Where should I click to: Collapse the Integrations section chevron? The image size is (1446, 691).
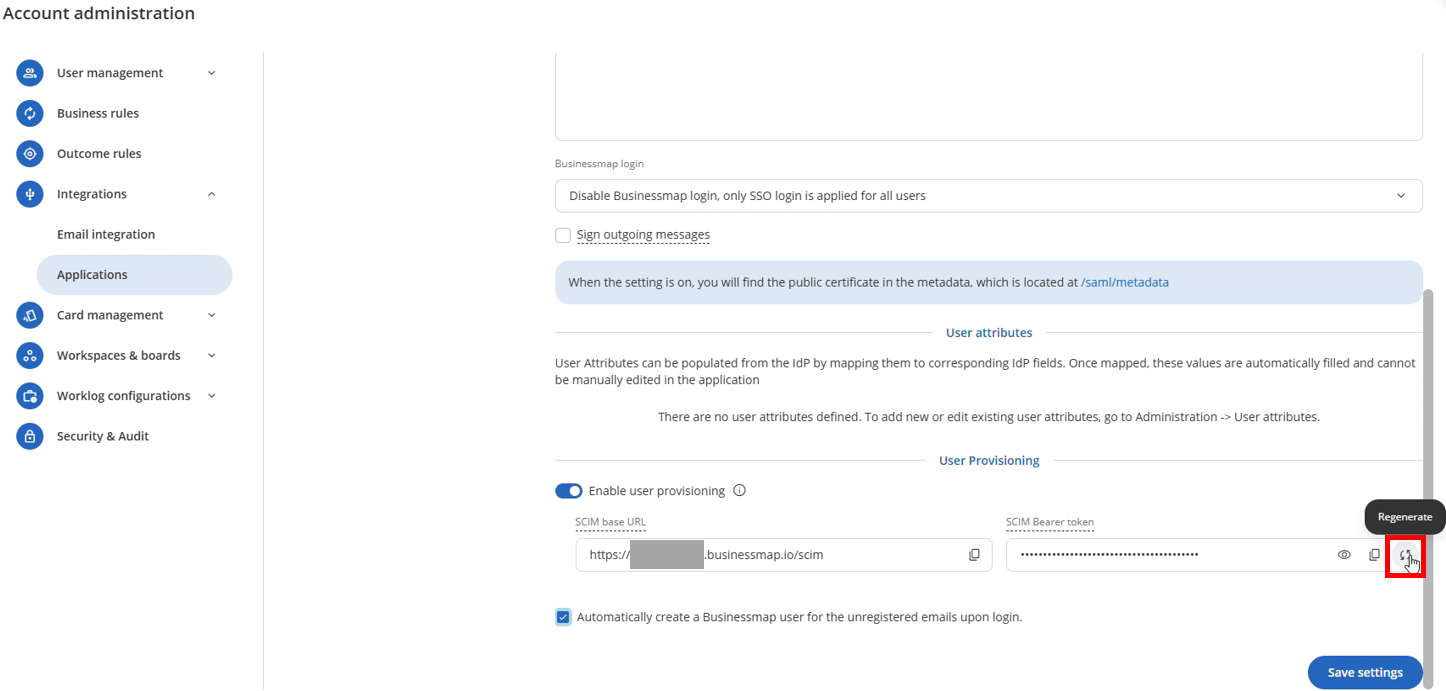tap(211, 194)
